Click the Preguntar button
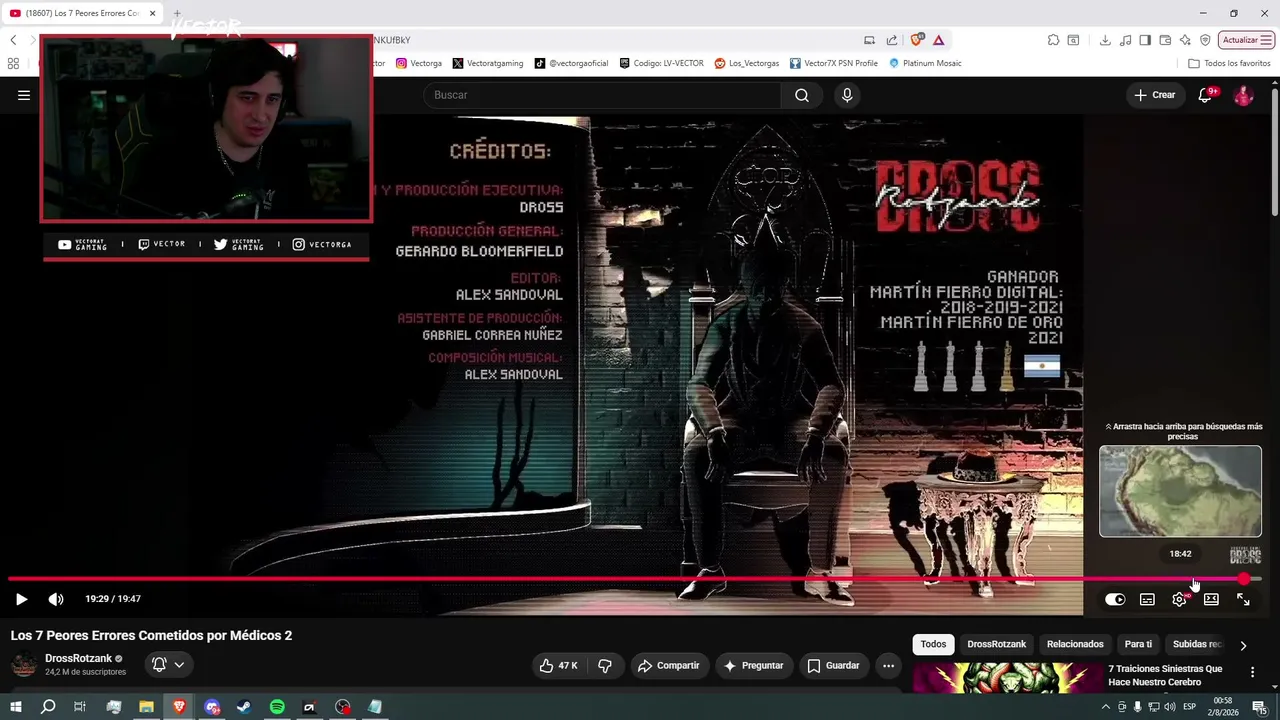 [754, 665]
